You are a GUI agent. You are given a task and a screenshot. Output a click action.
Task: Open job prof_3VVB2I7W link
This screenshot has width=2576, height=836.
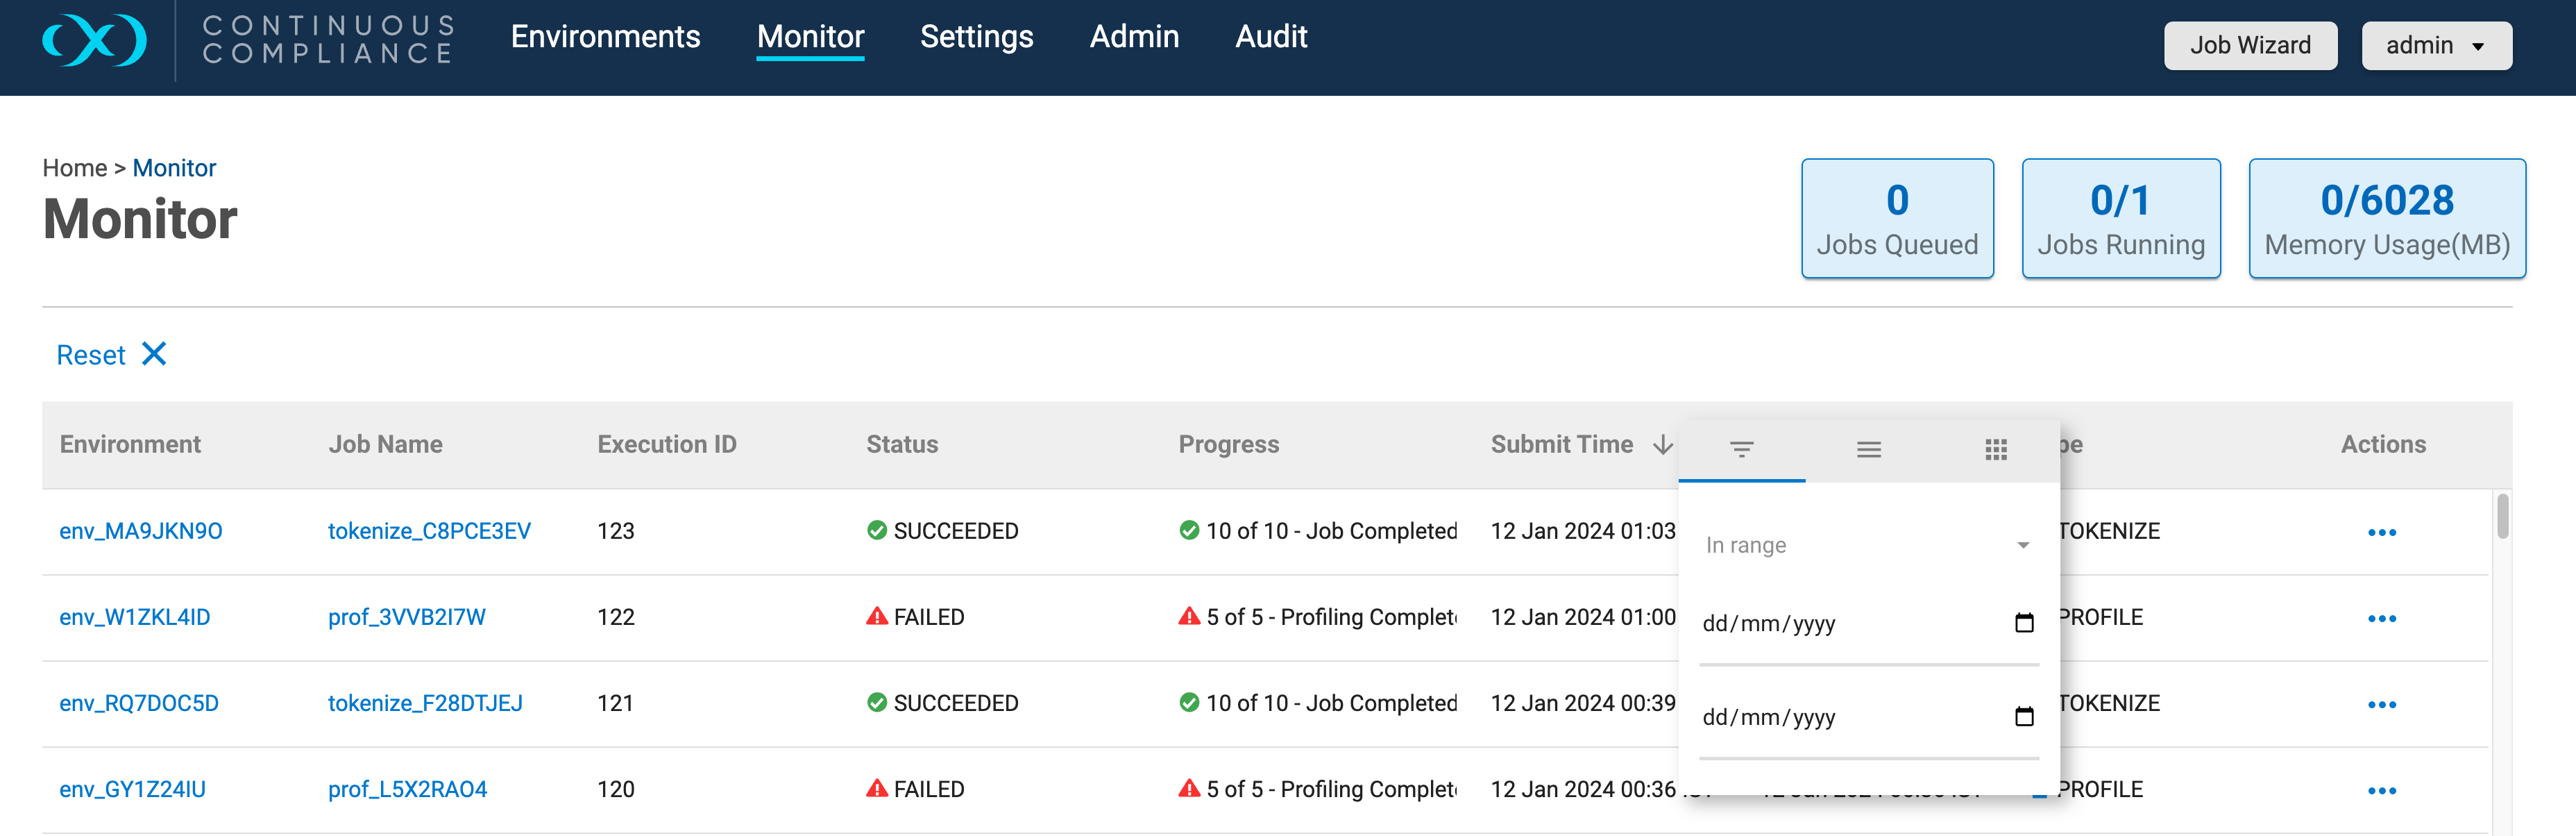point(407,617)
